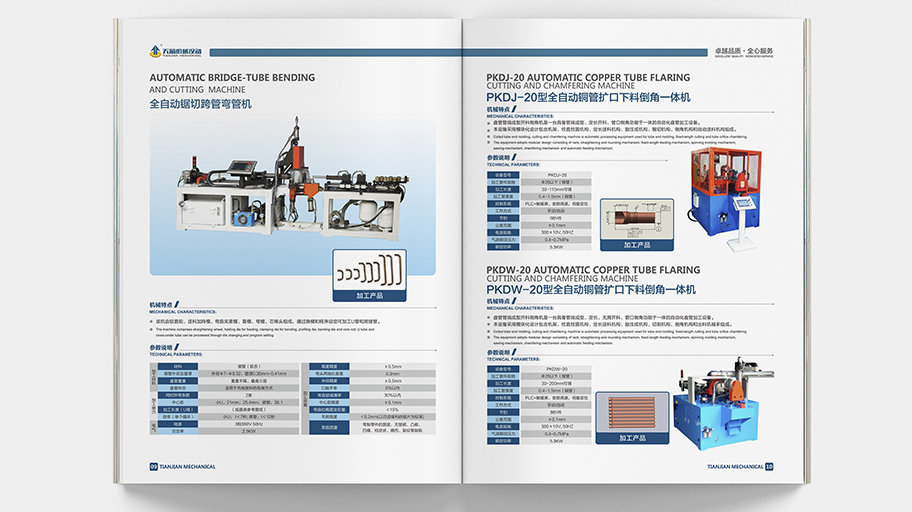This screenshot has height=512, width=912.
Task: Click the bent tubes product sample image
Action: [369, 275]
